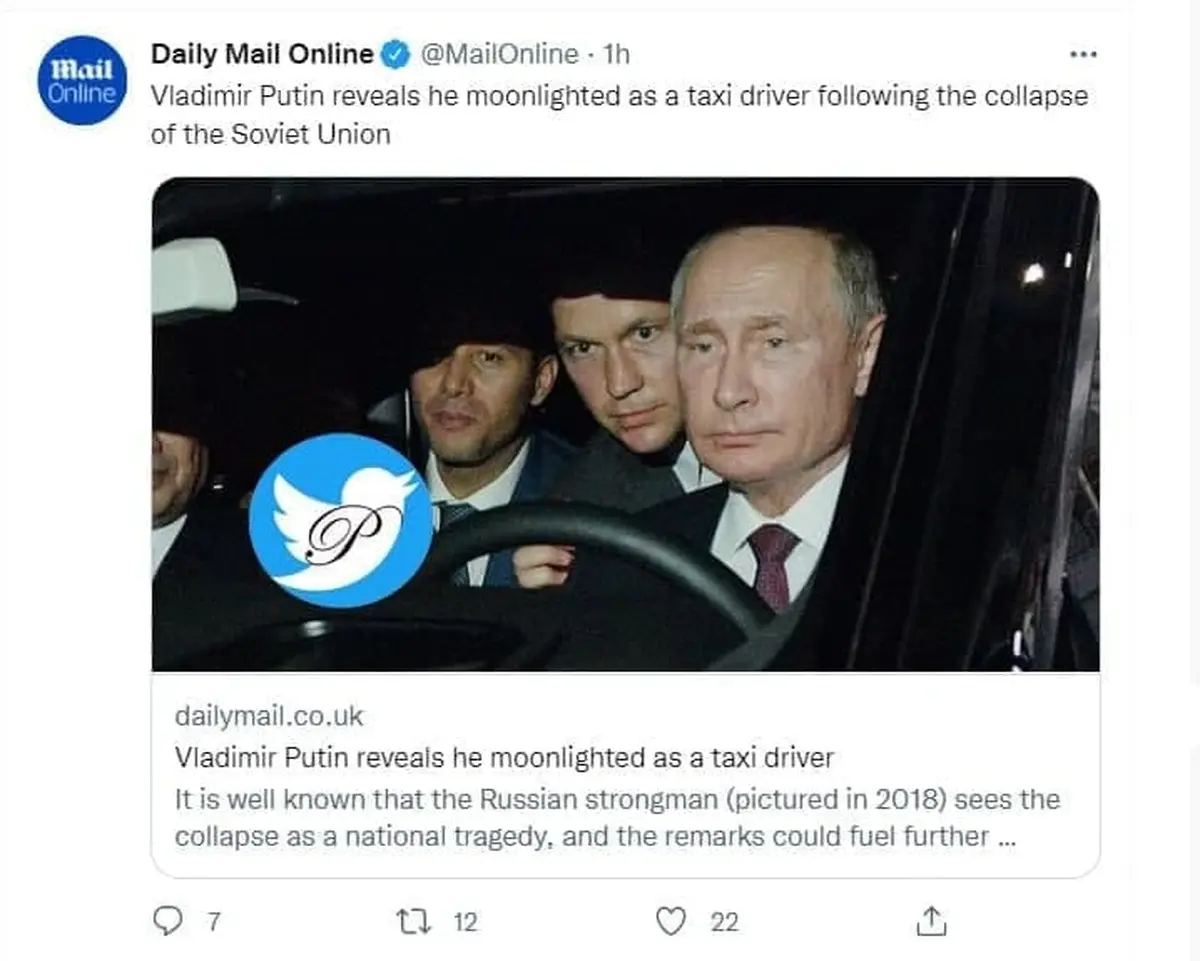Image resolution: width=1200 pixels, height=961 pixels.
Task: Click the @MailOnline handle
Action: click(500, 54)
